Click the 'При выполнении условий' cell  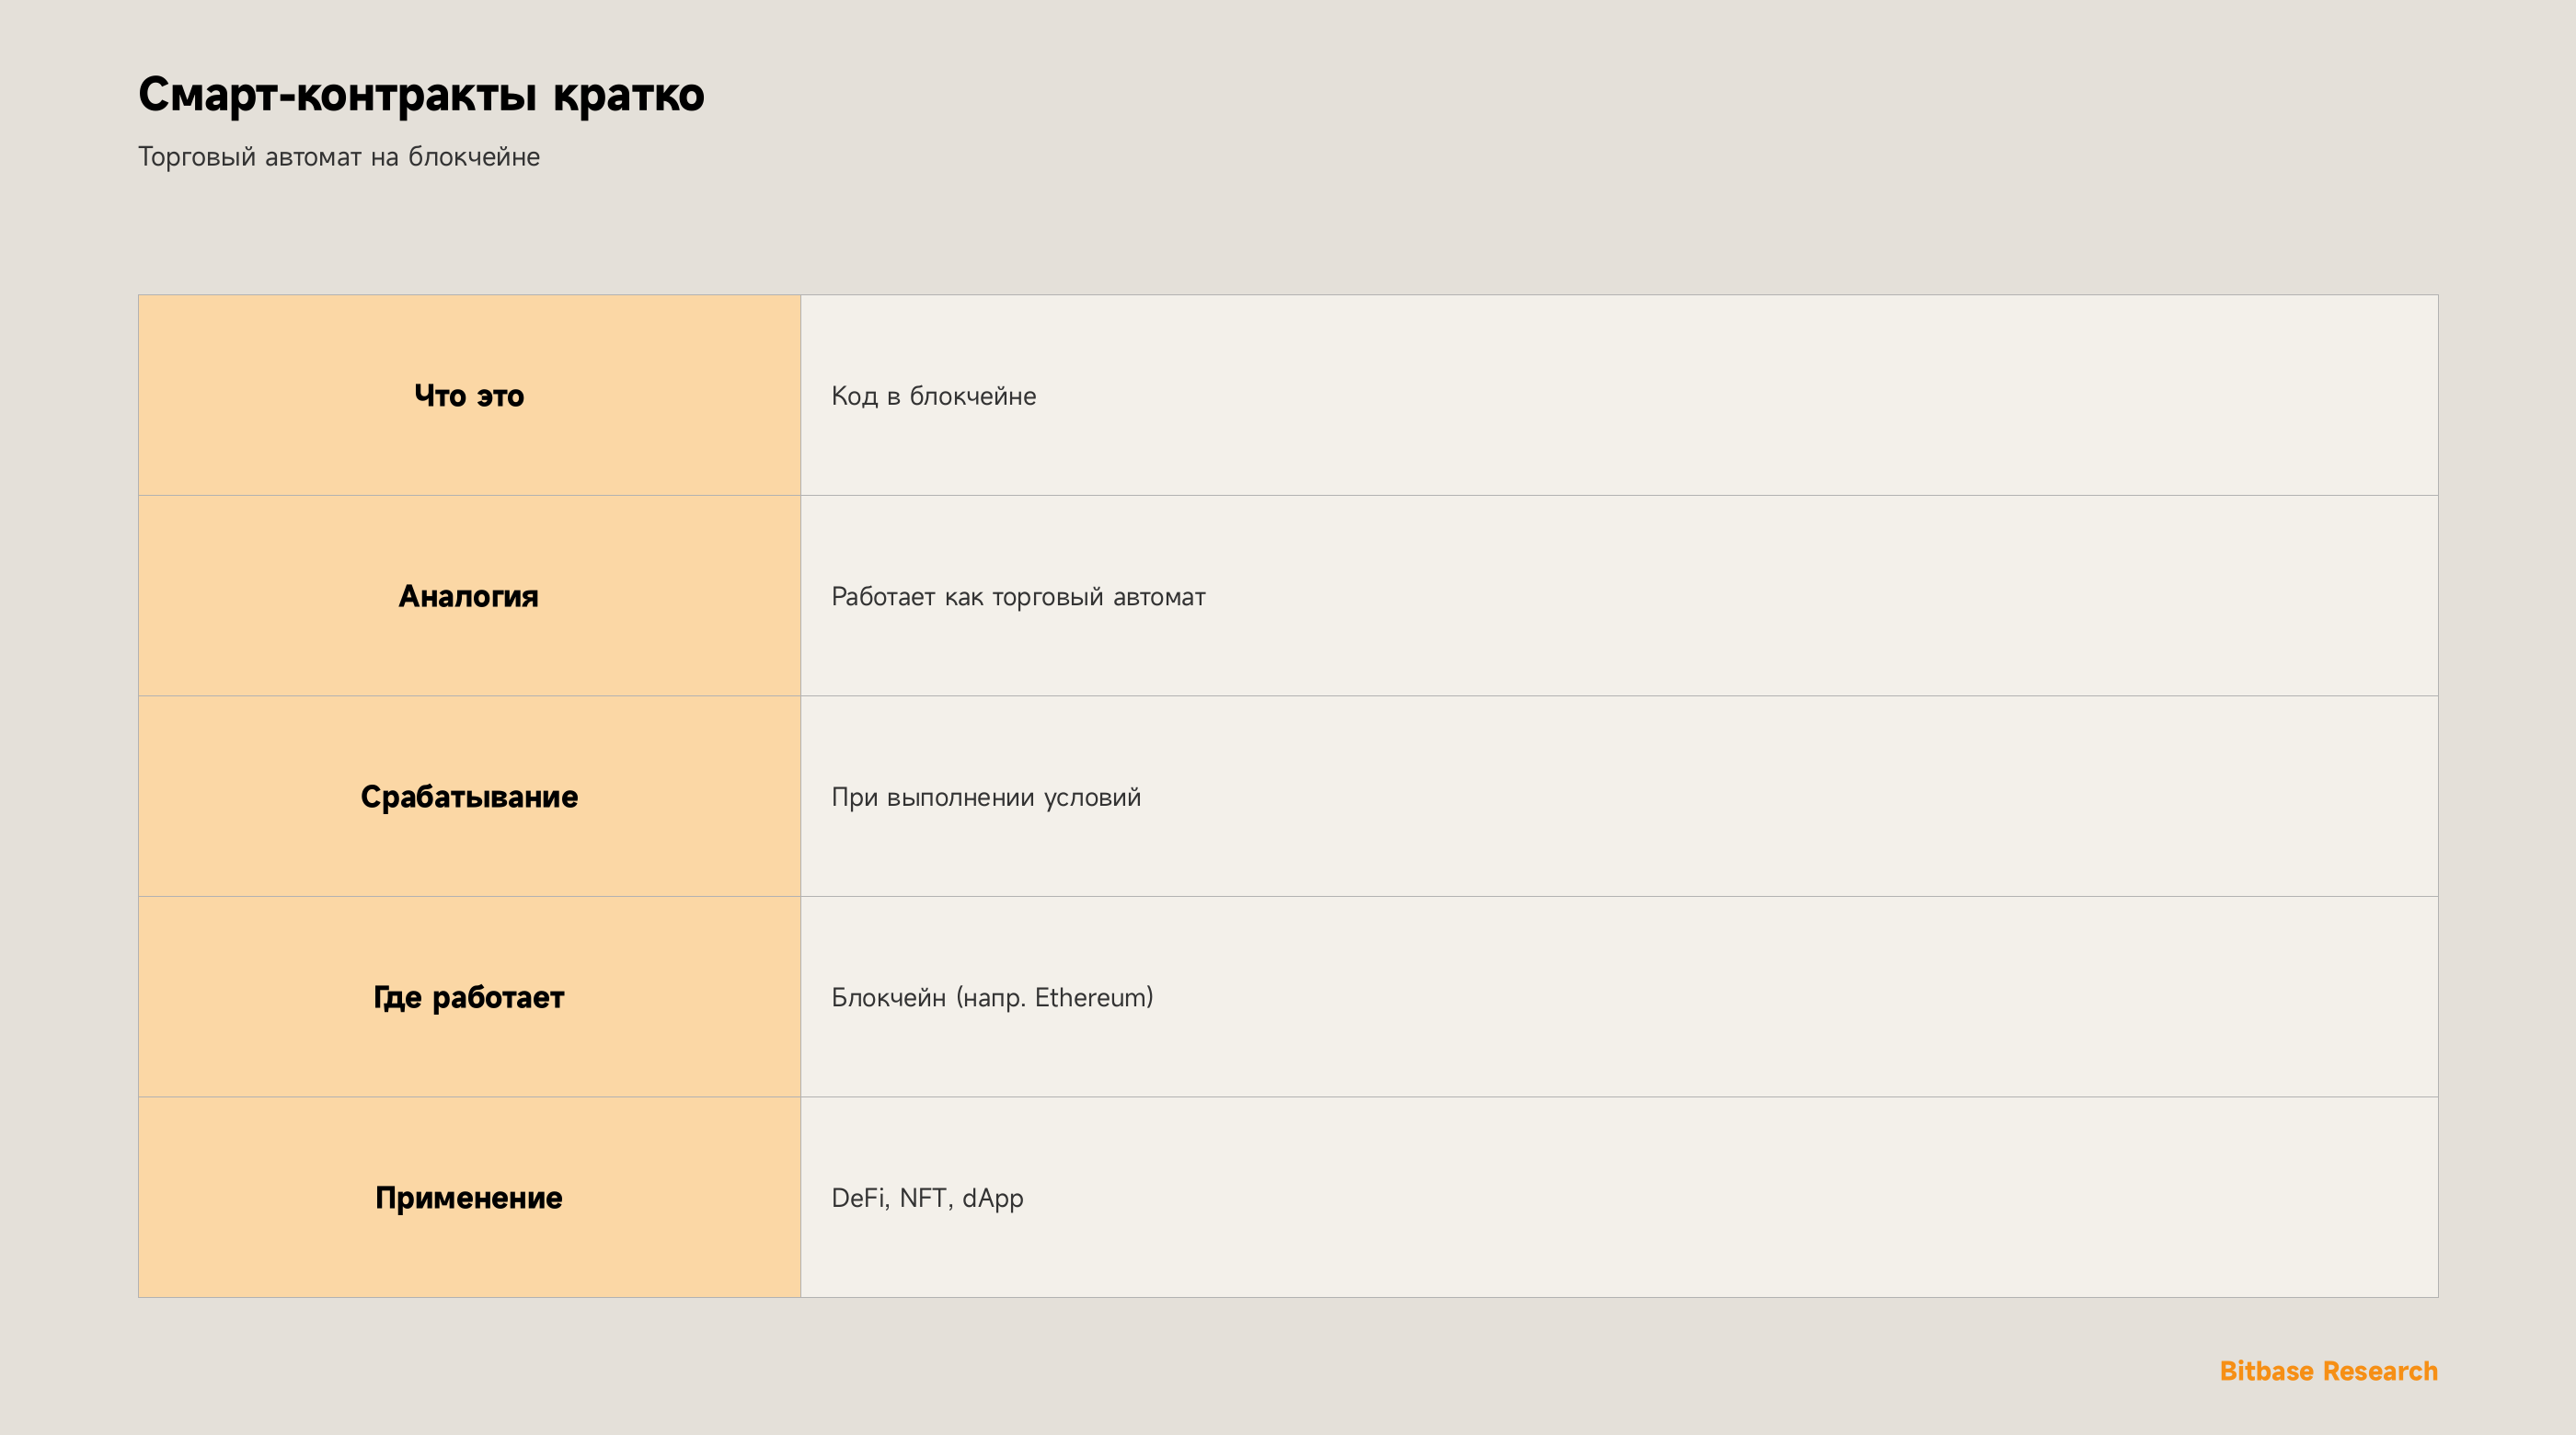click(x=1619, y=796)
